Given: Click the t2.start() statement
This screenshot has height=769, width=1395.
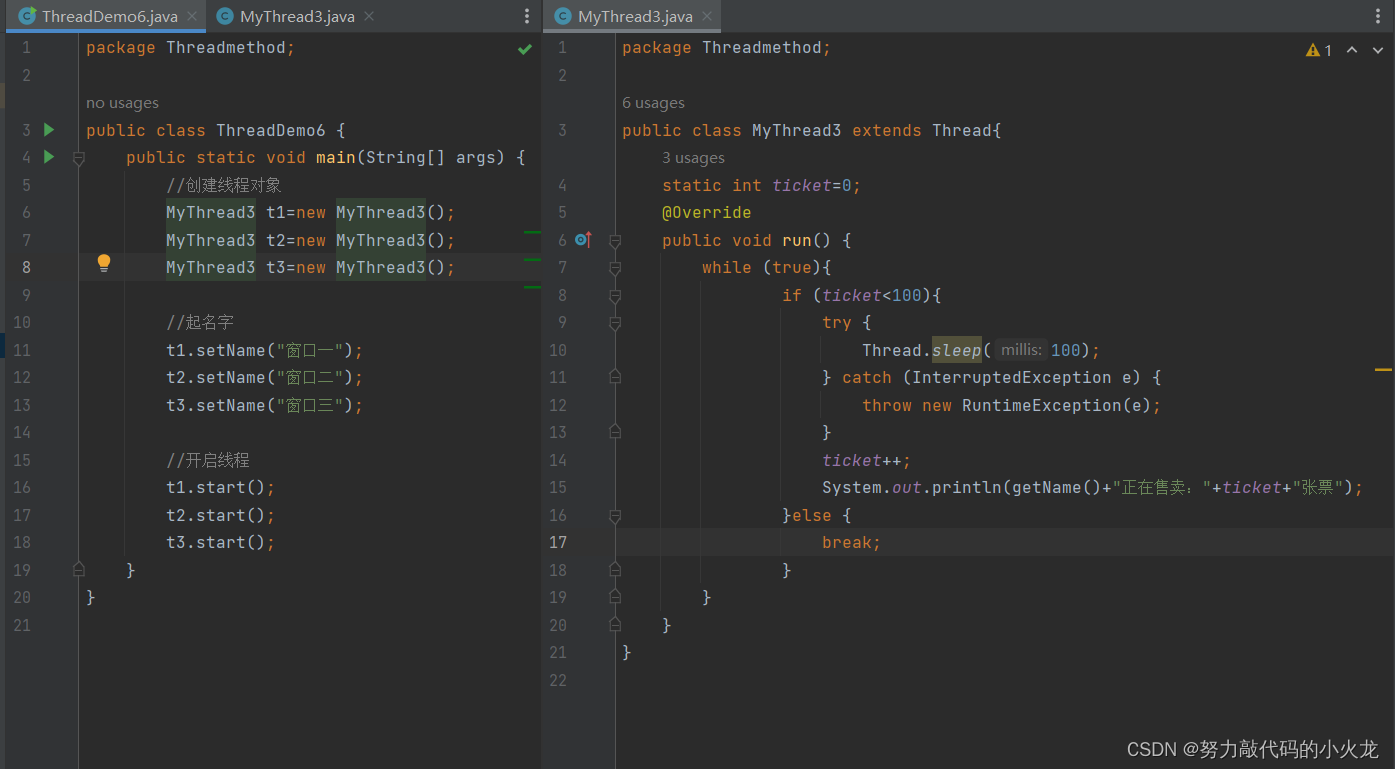Looking at the screenshot, I should tap(220, 515).
